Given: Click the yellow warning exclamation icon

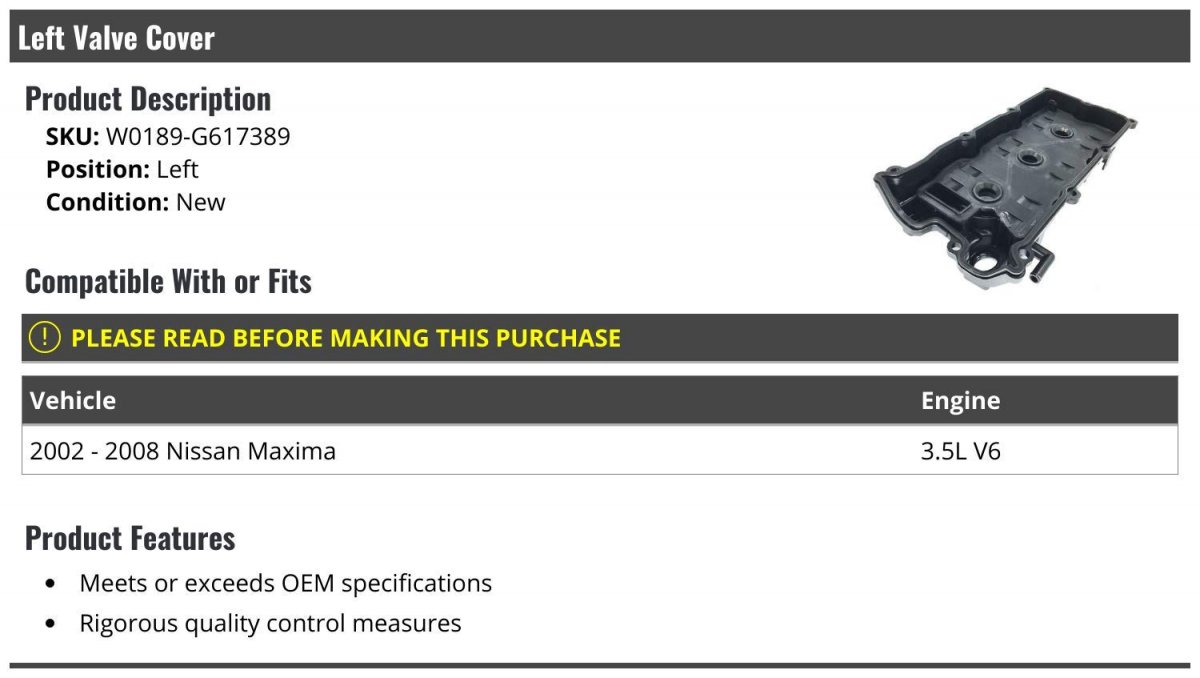Looking at the screenshot, I should click(44, 338).
